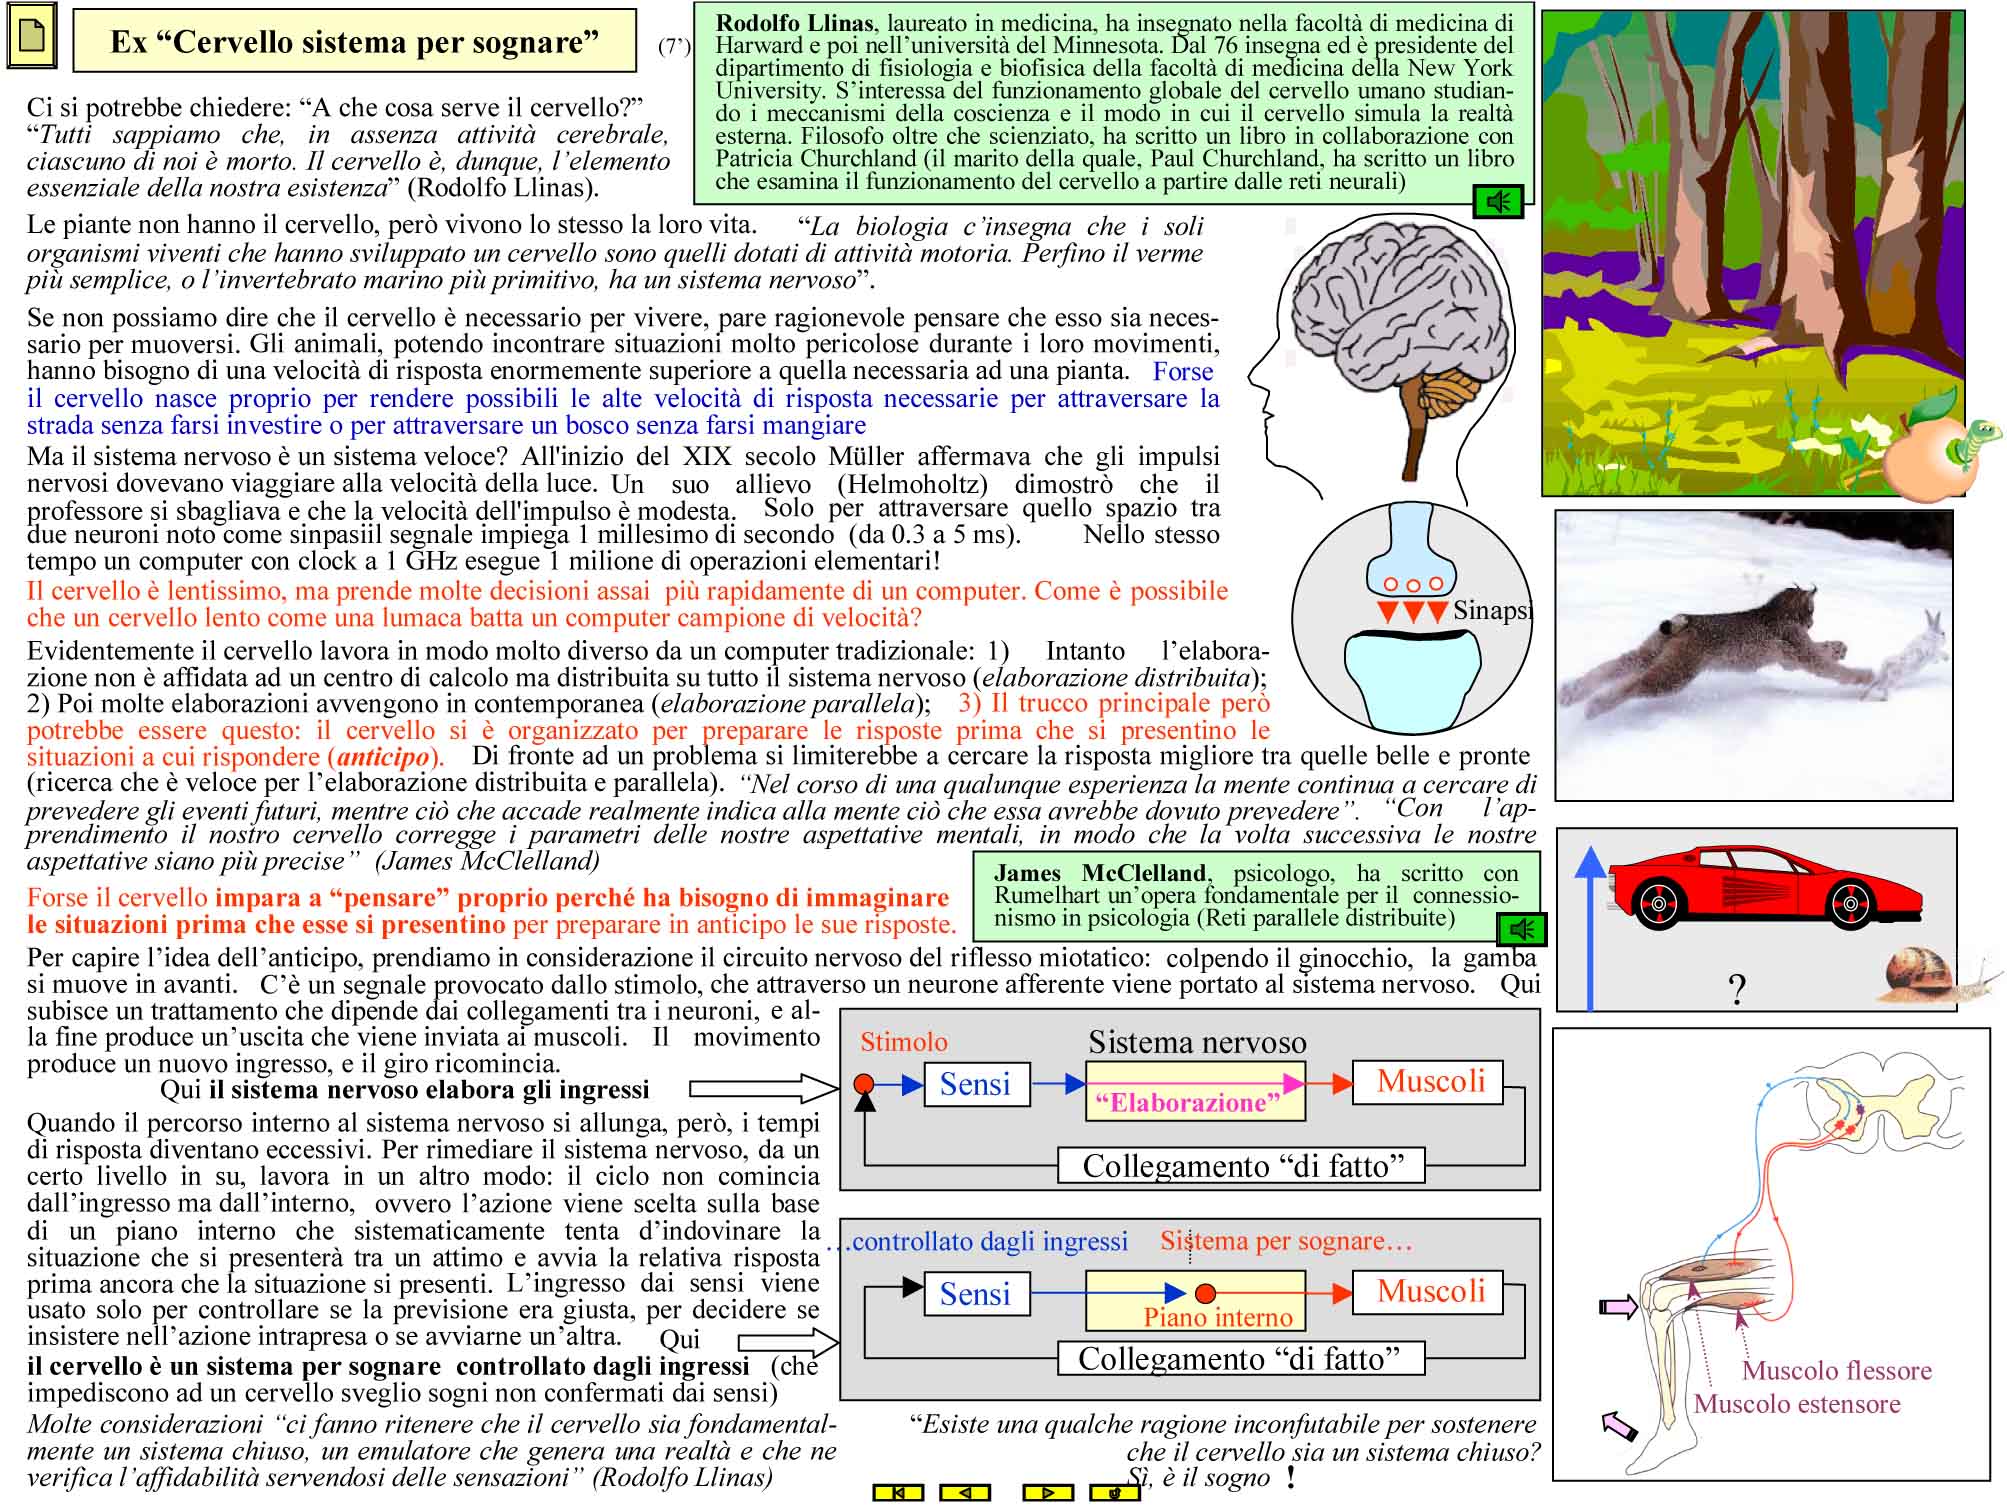Click the 'Sistema per sognare…' label

pos(1286,1241)
